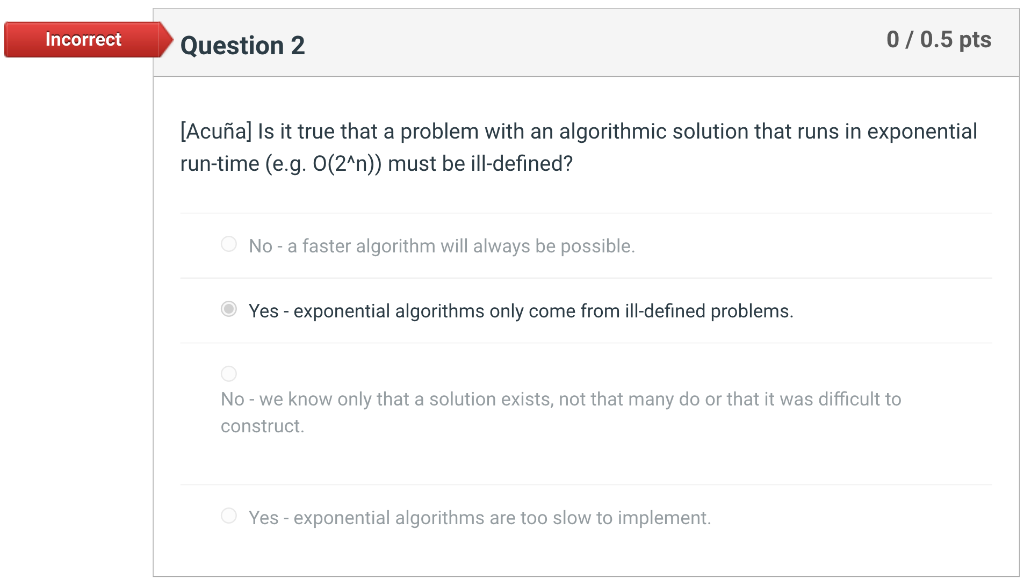Click the red Incorrect badge
Viewport: 1024px width, 580px height.
coord(83,40)
